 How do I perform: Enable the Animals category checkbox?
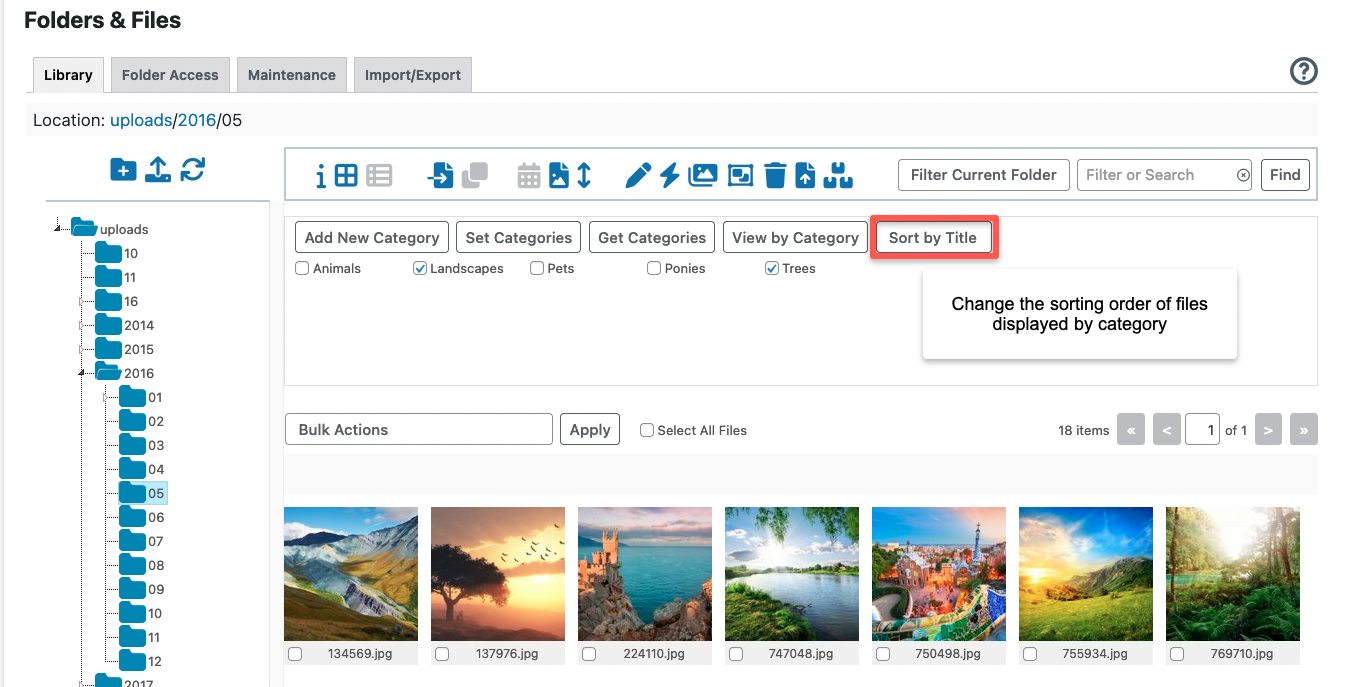(x=302, y=268)
